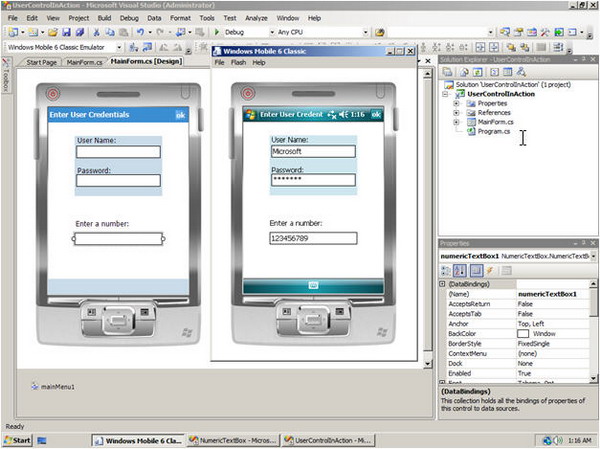Open the Windows Mobile 6 Classic Emulator dropdown
This screenshot has width=600, height=449.
click(x=119, y=47)
